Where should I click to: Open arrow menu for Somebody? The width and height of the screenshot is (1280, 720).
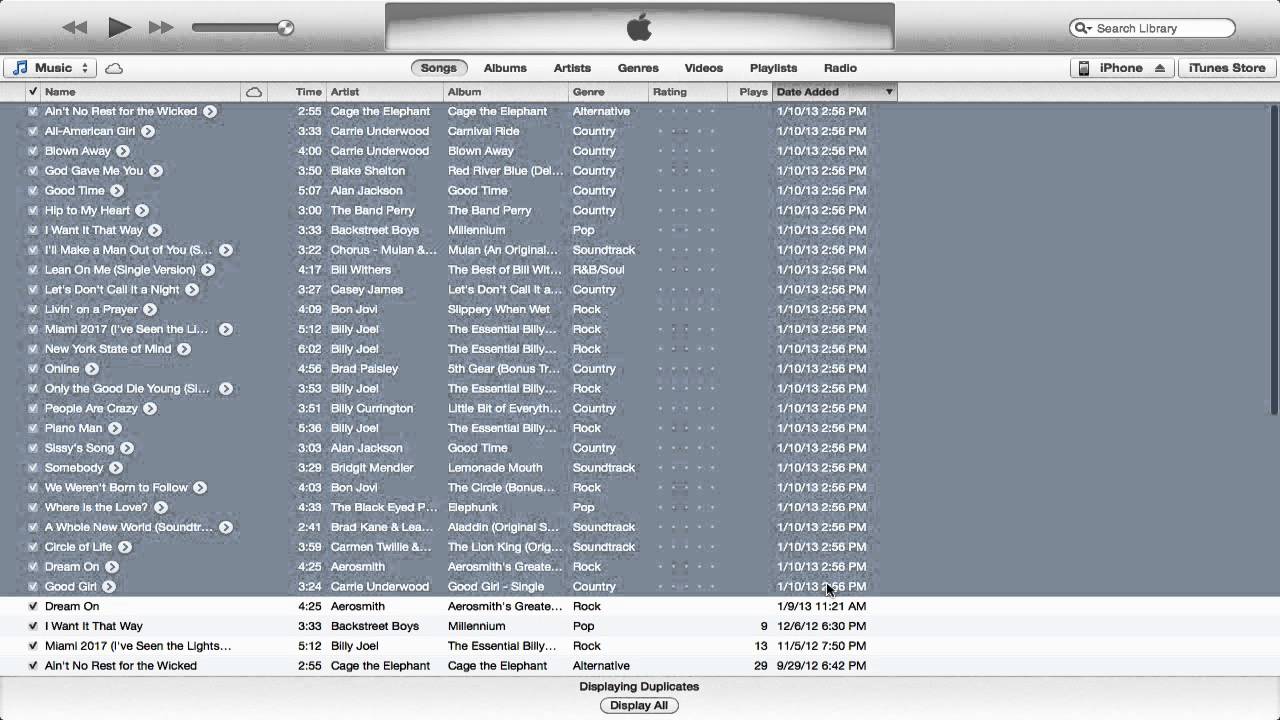(116, 468)
